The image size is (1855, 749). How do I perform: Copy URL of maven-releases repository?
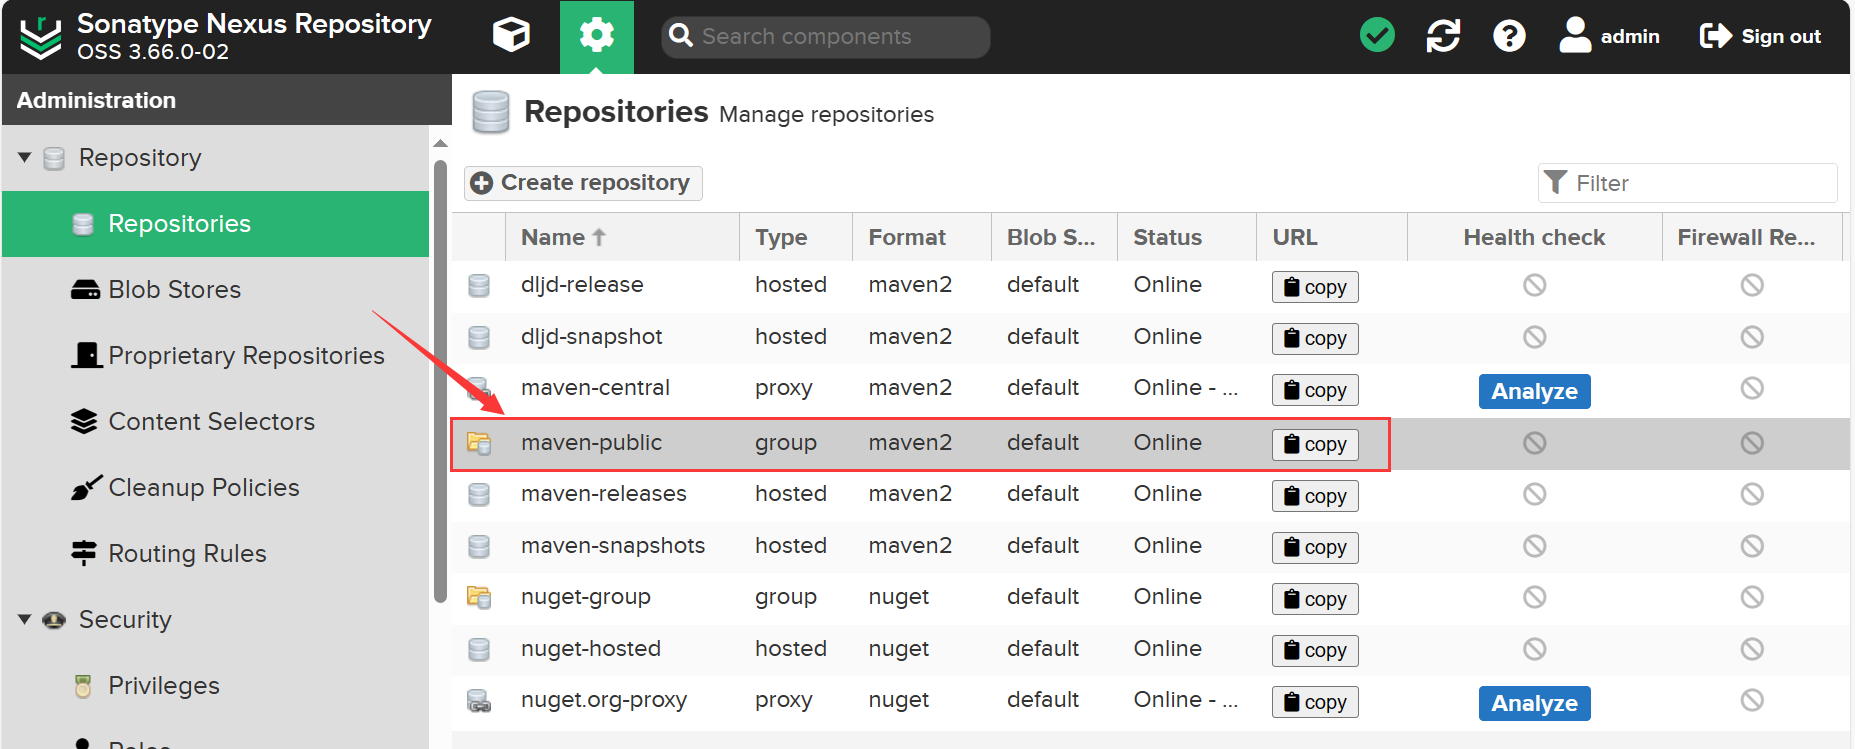[1315, 496]
